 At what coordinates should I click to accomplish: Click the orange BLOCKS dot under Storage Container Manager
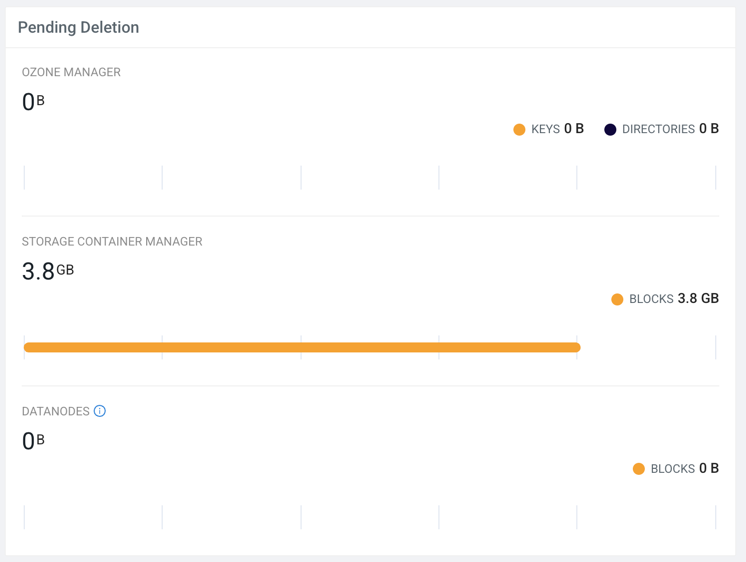point(617,299)
